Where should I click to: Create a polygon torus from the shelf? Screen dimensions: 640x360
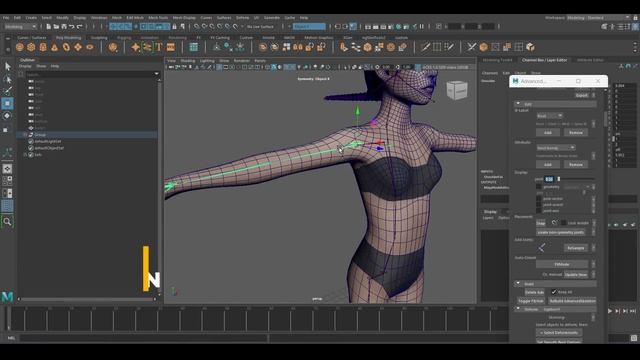click(66, 47)
